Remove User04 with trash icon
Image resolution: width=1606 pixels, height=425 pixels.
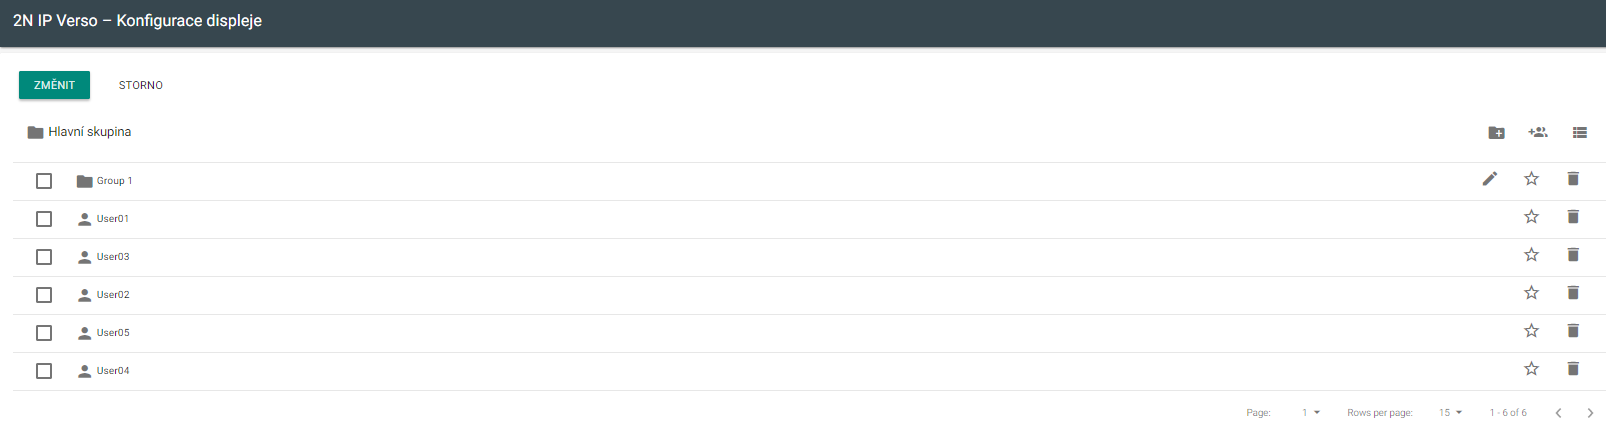pyautogui.click(x=1573, y=369)
